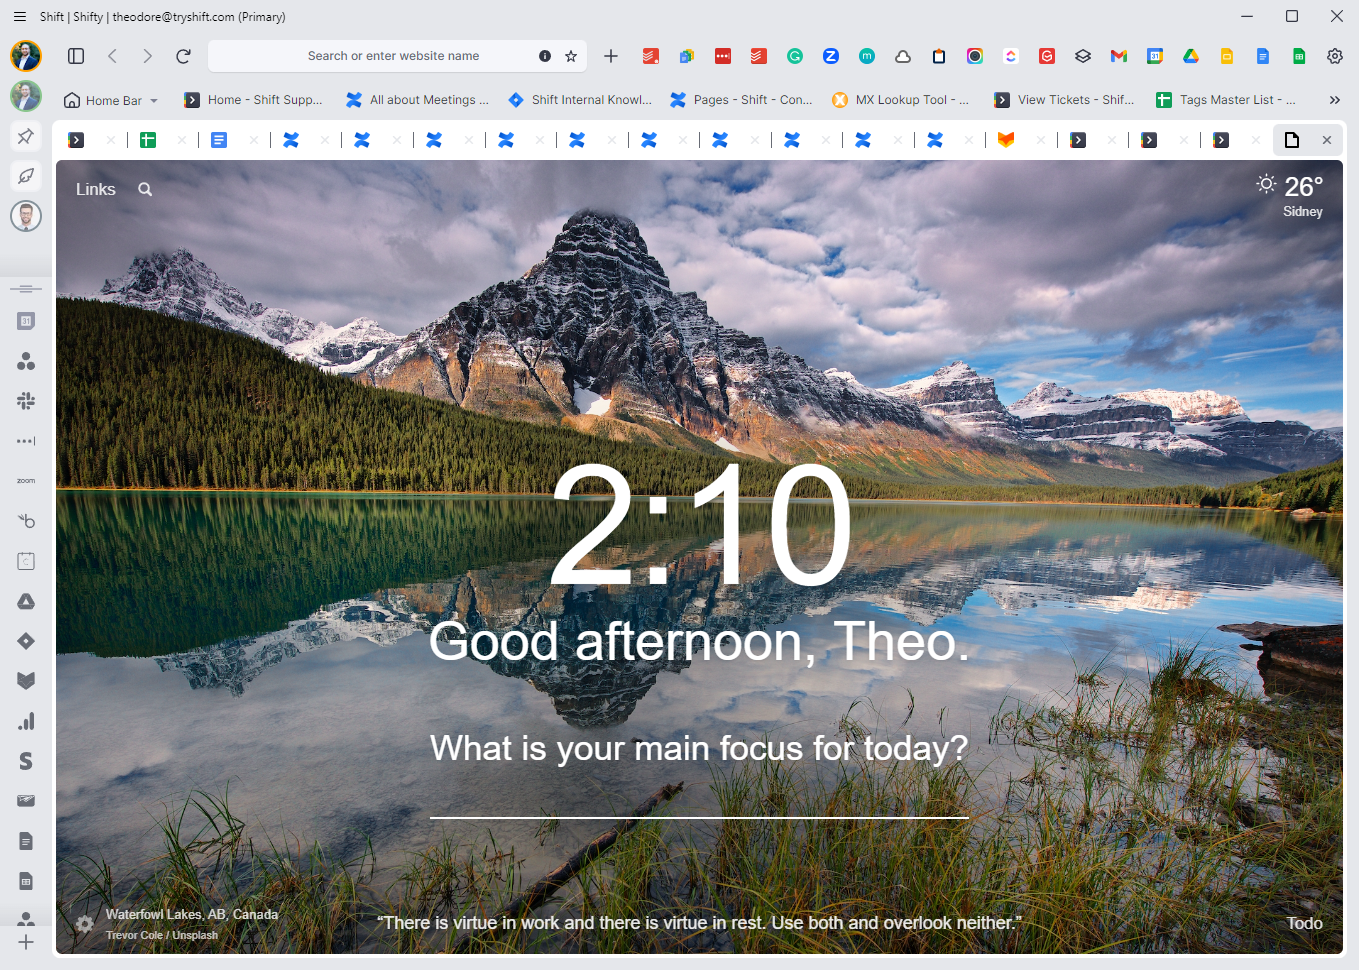Close the active blank page tab
The image size is (1359, 970).
(x=1327, y=140)
